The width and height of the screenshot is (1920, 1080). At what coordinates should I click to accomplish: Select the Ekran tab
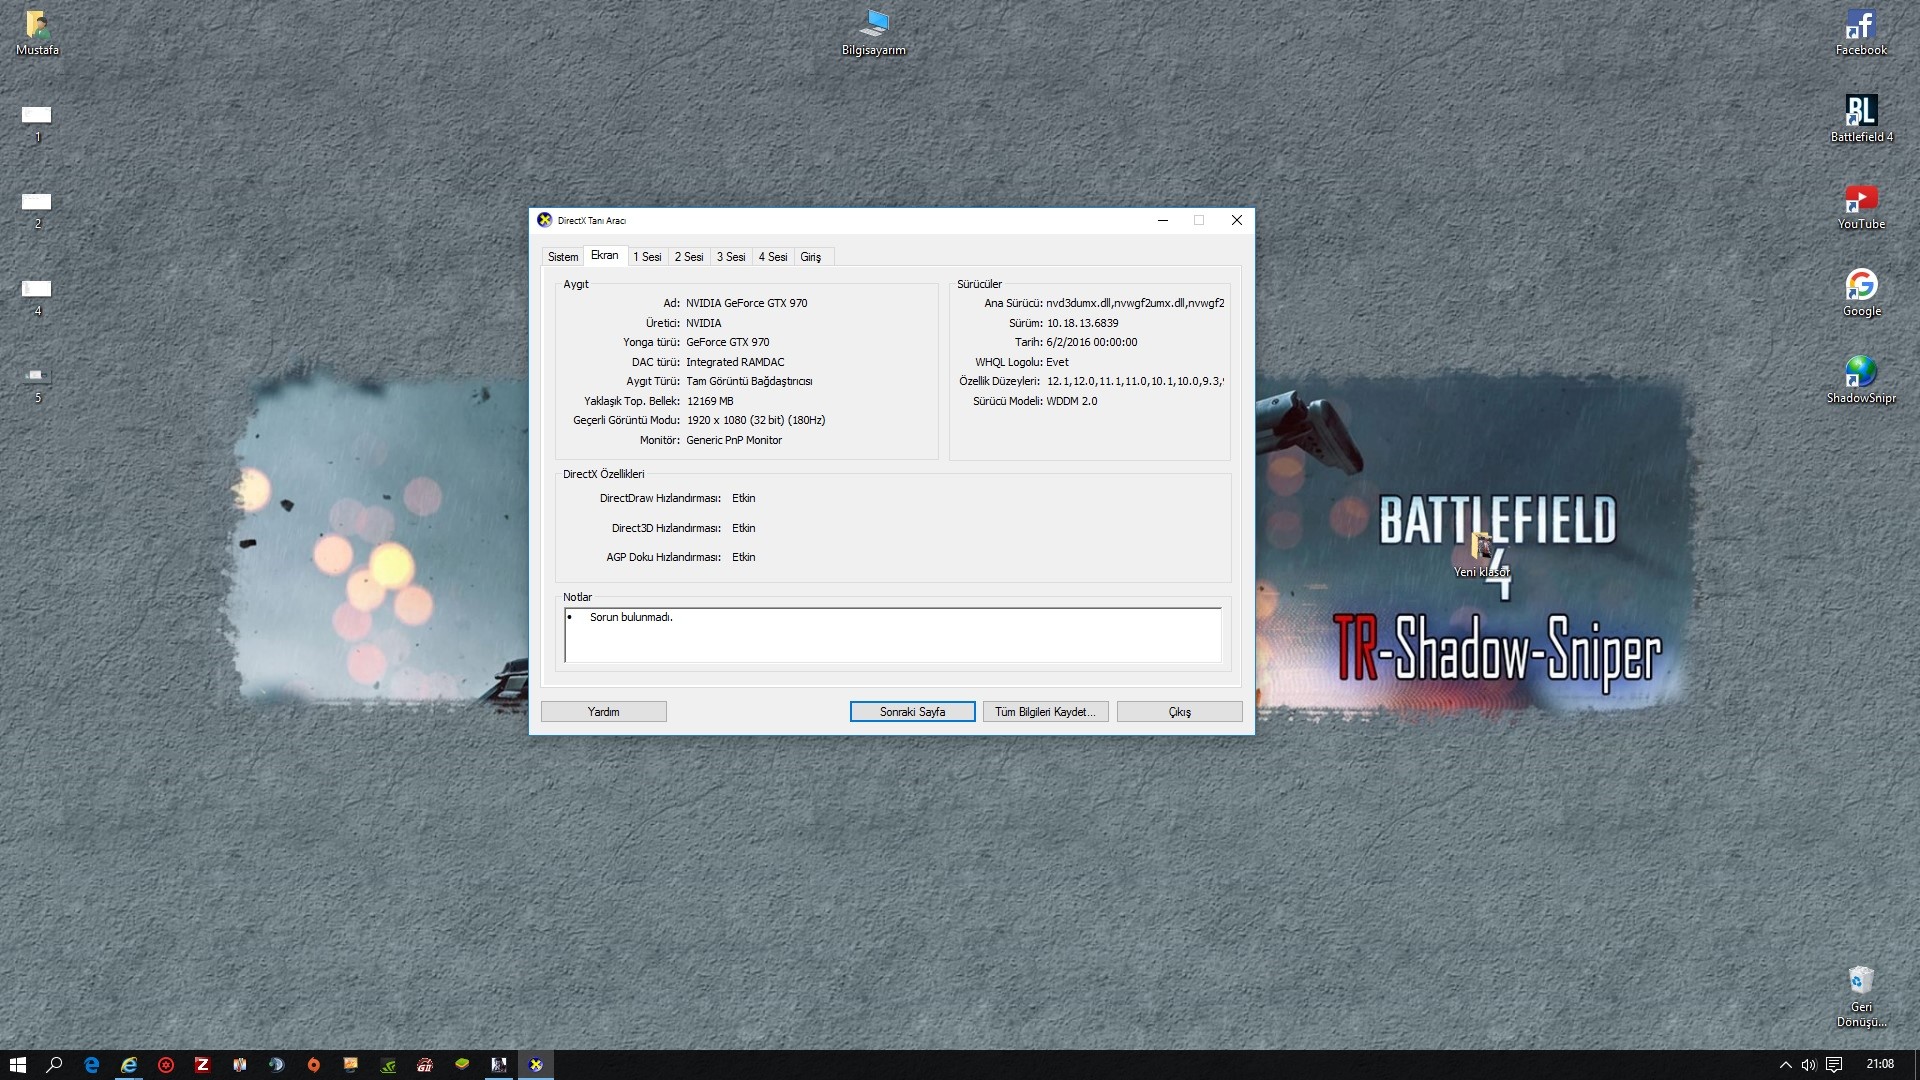[605, 255]
